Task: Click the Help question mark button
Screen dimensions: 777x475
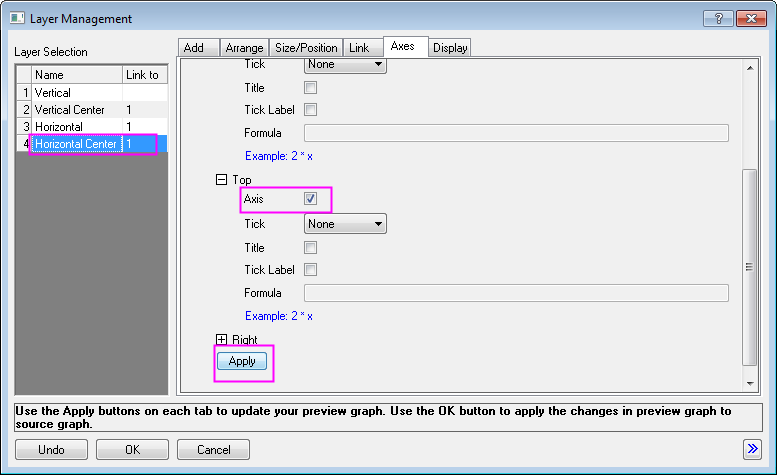Action: tap(718, 18)
